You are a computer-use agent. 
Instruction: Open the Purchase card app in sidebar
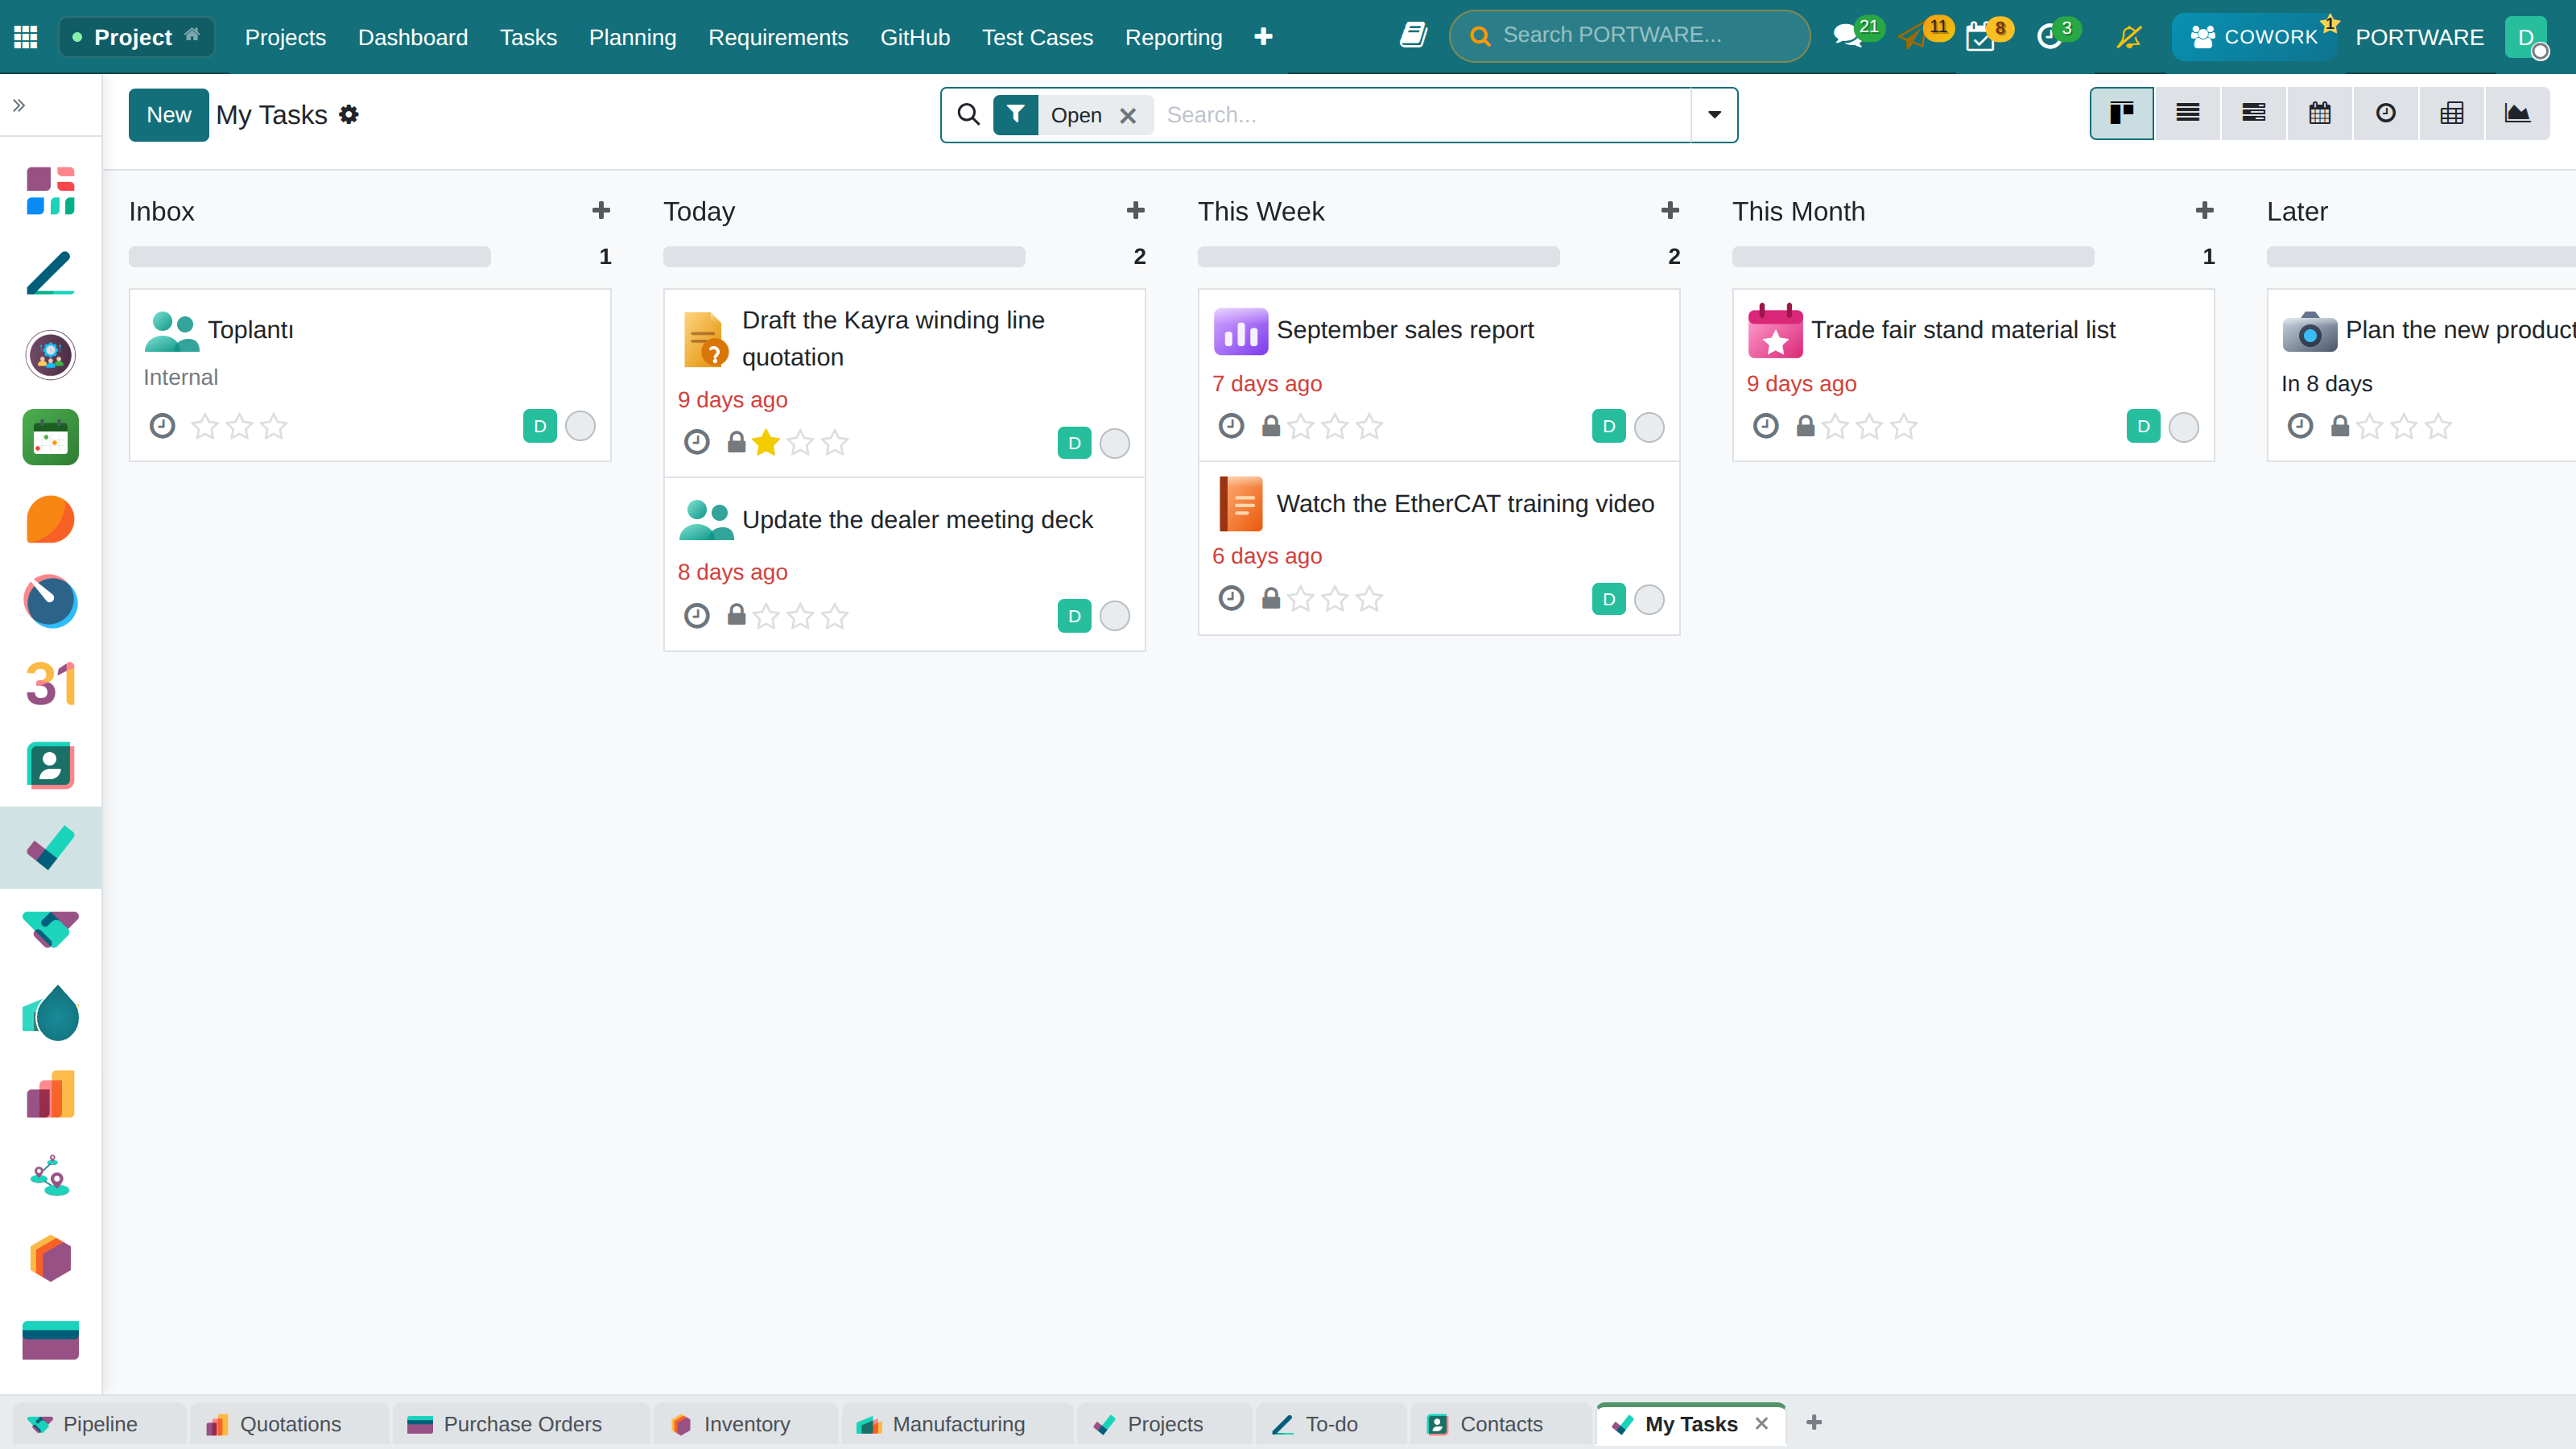click(x=50, y=1340)
